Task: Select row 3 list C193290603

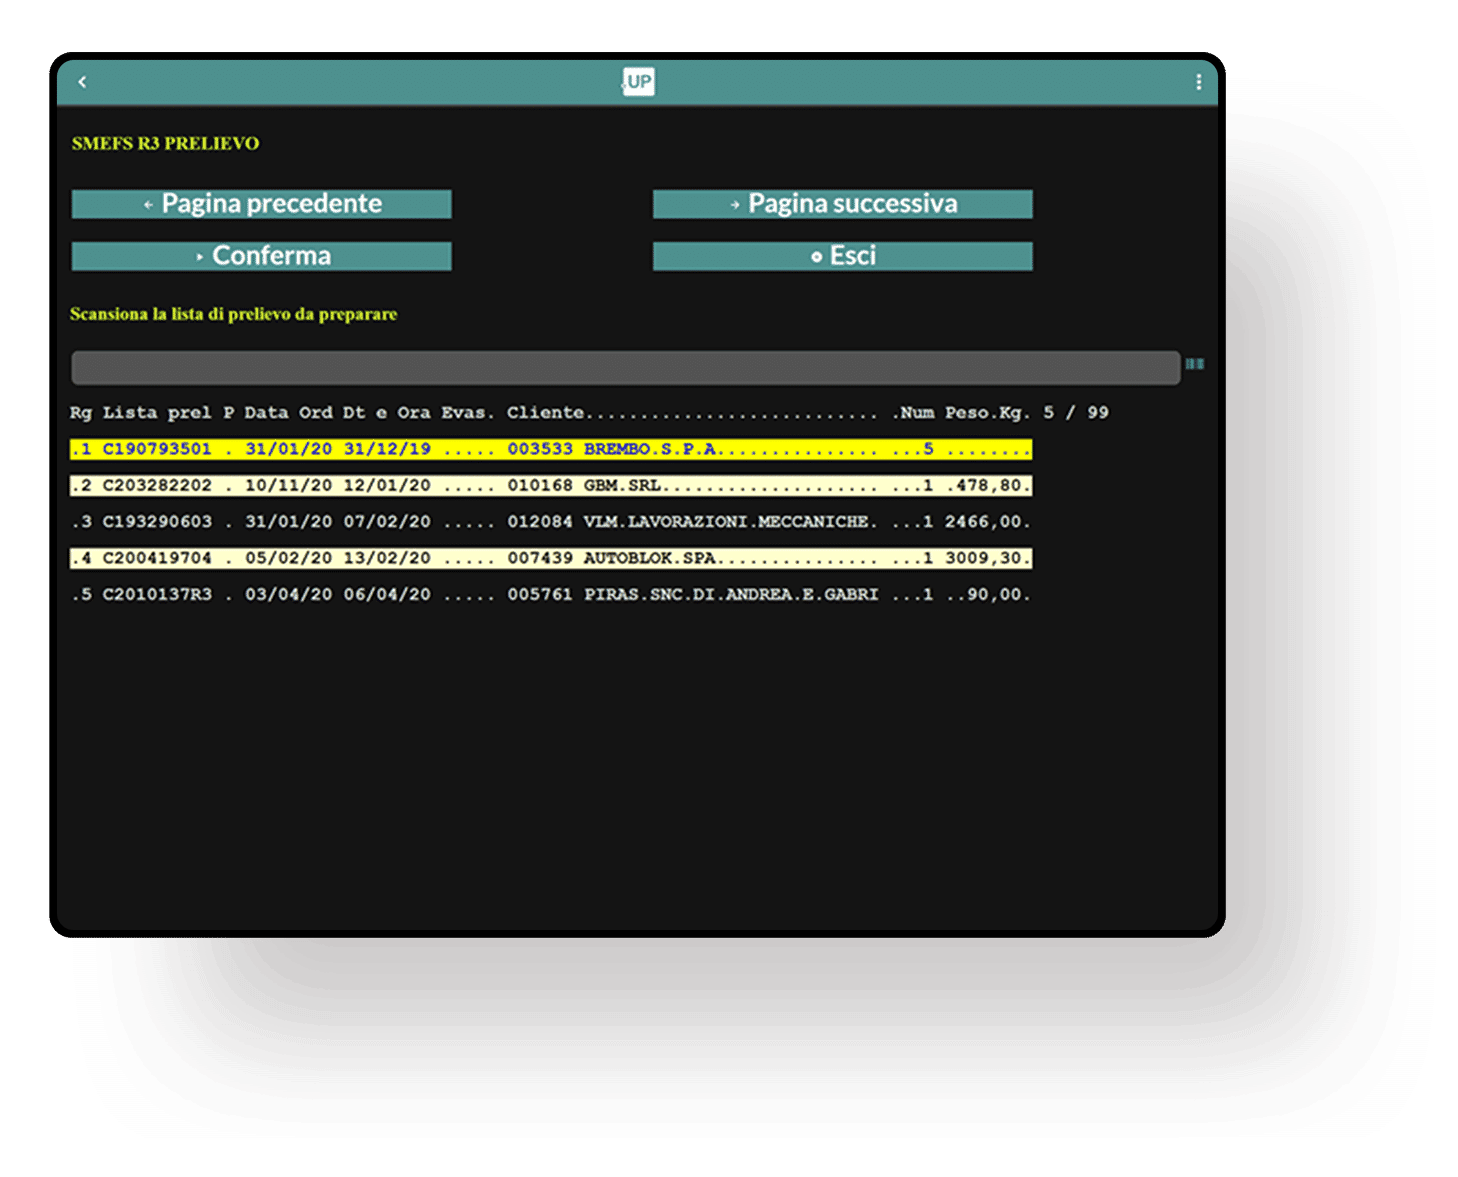Action: (157, 522)
